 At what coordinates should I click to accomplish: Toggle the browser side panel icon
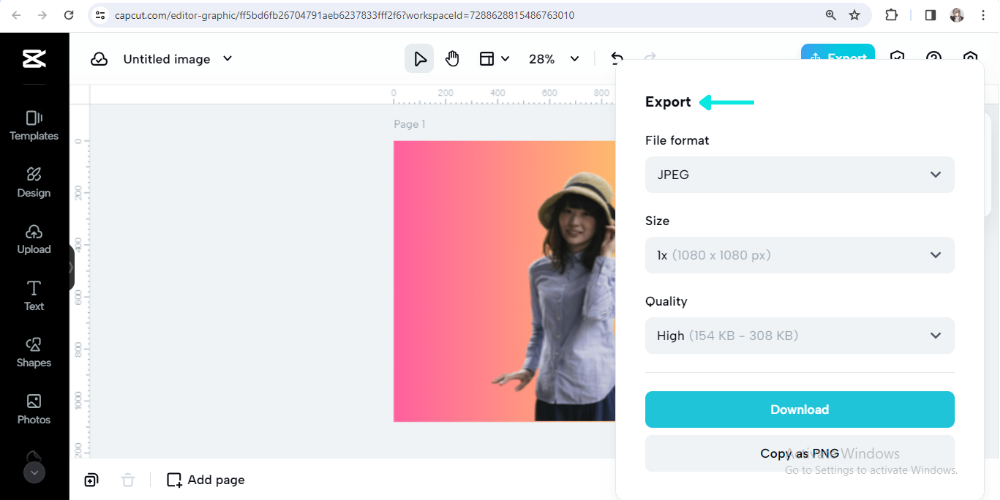pyautogui.click(x=930, y=15)
